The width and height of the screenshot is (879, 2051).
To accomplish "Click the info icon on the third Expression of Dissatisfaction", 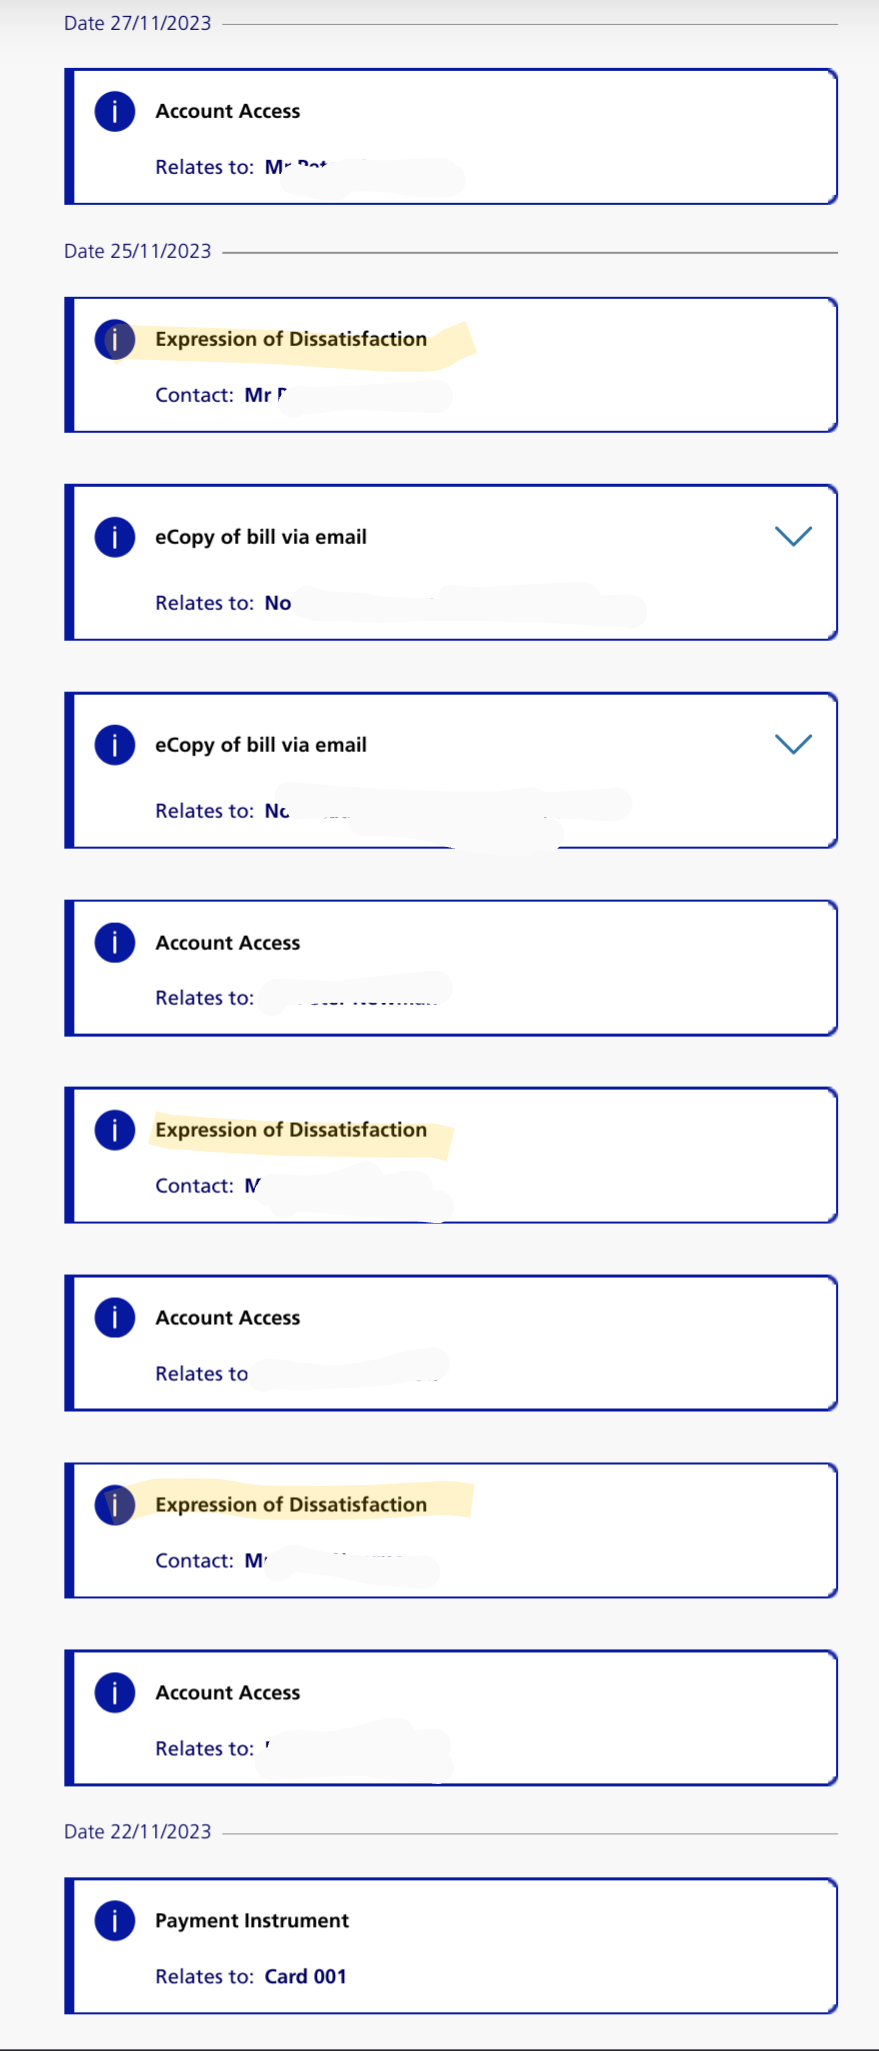I will 115,1504.
